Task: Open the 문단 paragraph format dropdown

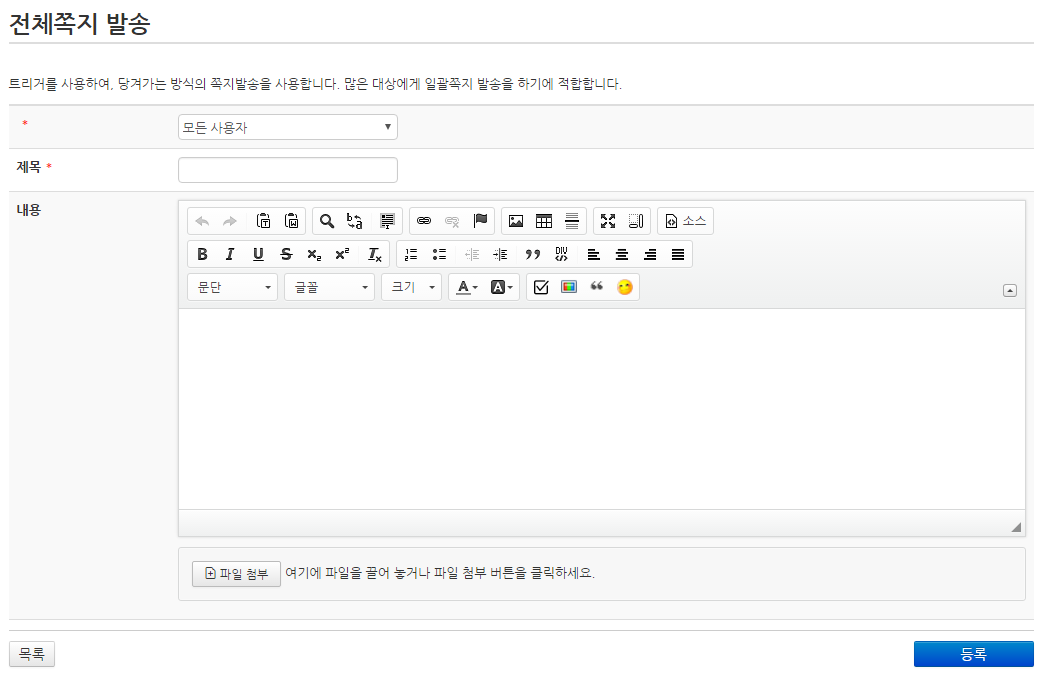Action: tap(232, 287)
